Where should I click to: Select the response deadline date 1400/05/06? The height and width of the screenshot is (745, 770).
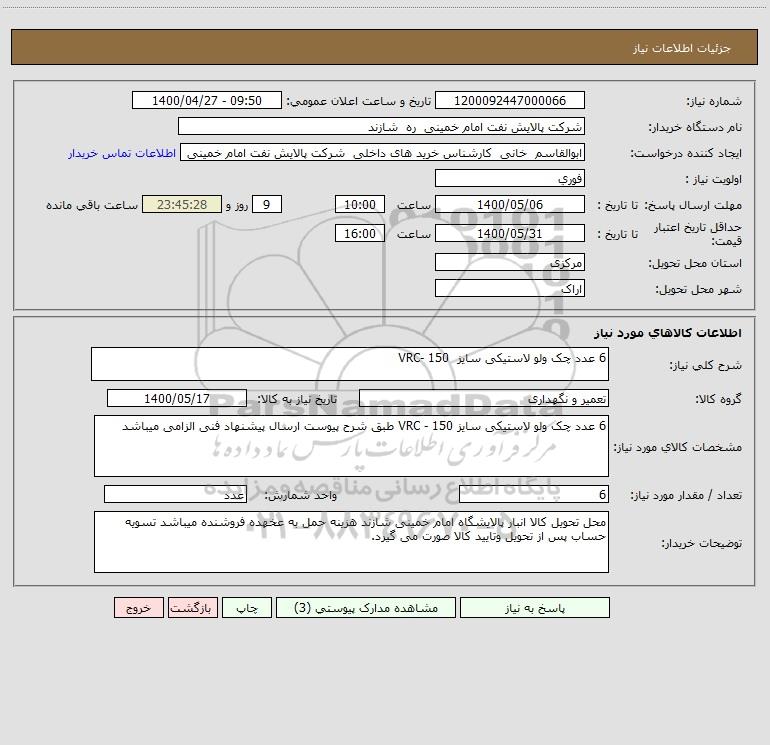[510, 204]
